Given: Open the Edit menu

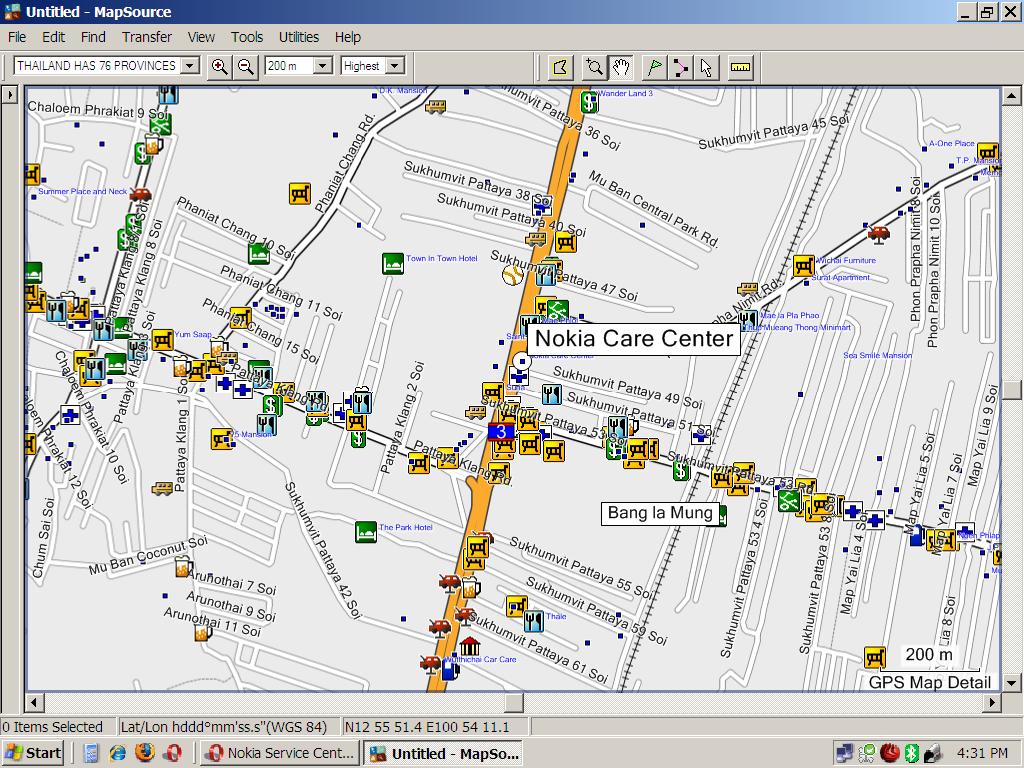Looking at the screenshot, I should pos(54,37).
